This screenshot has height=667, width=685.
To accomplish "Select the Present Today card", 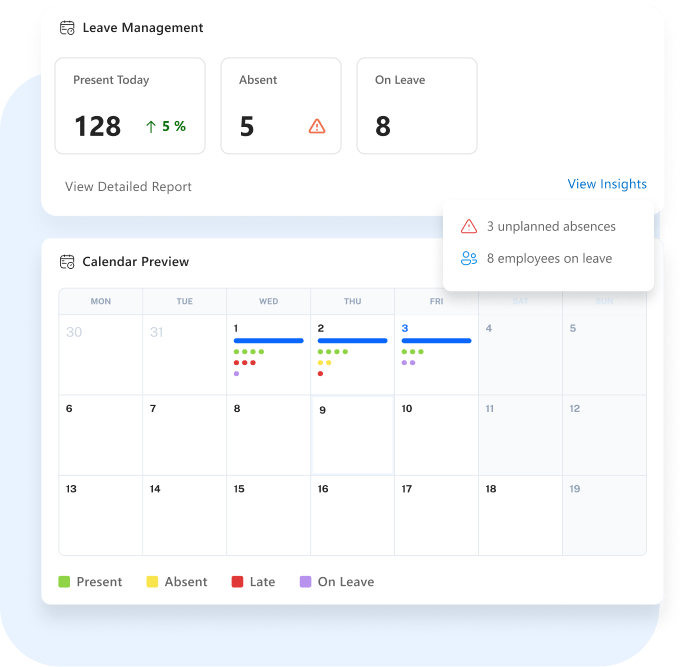I will pos(130,106).
